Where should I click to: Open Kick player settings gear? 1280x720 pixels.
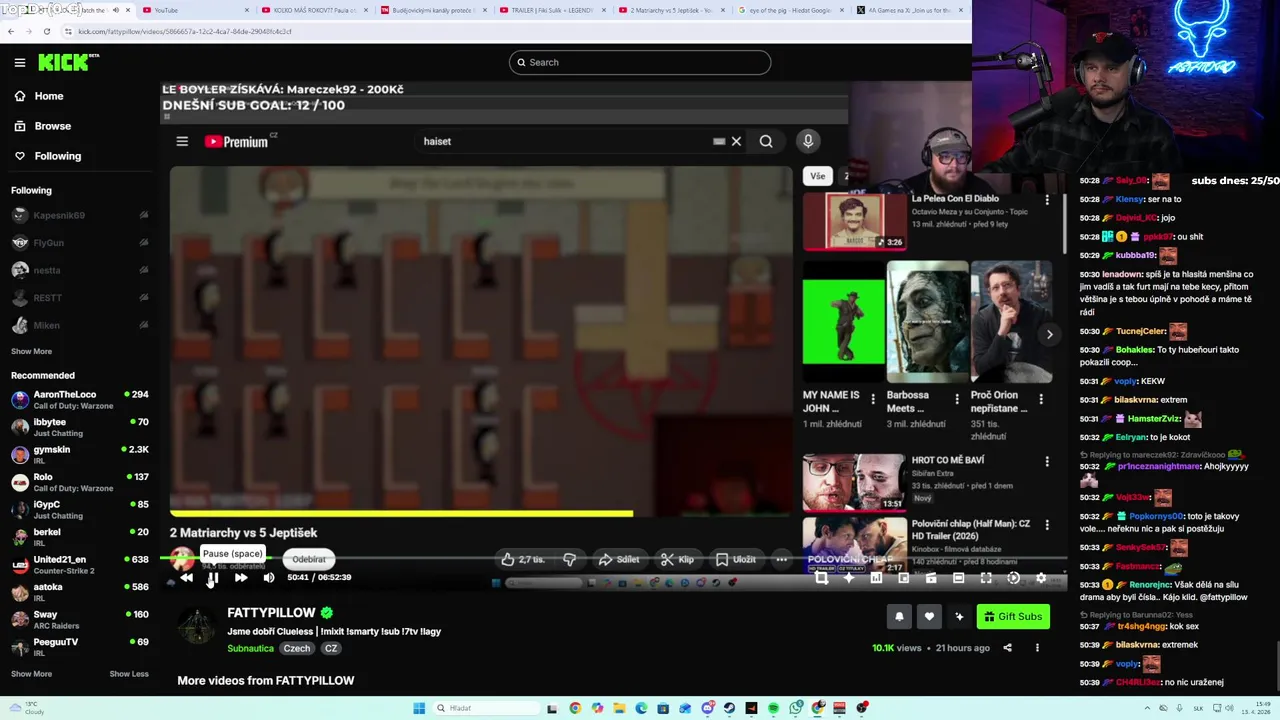[x=1041, y=578]
